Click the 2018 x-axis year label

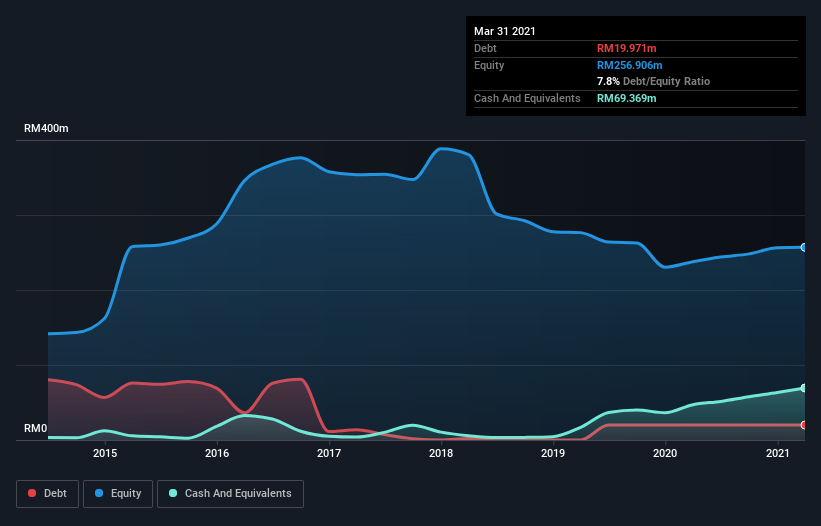[441, 453]
